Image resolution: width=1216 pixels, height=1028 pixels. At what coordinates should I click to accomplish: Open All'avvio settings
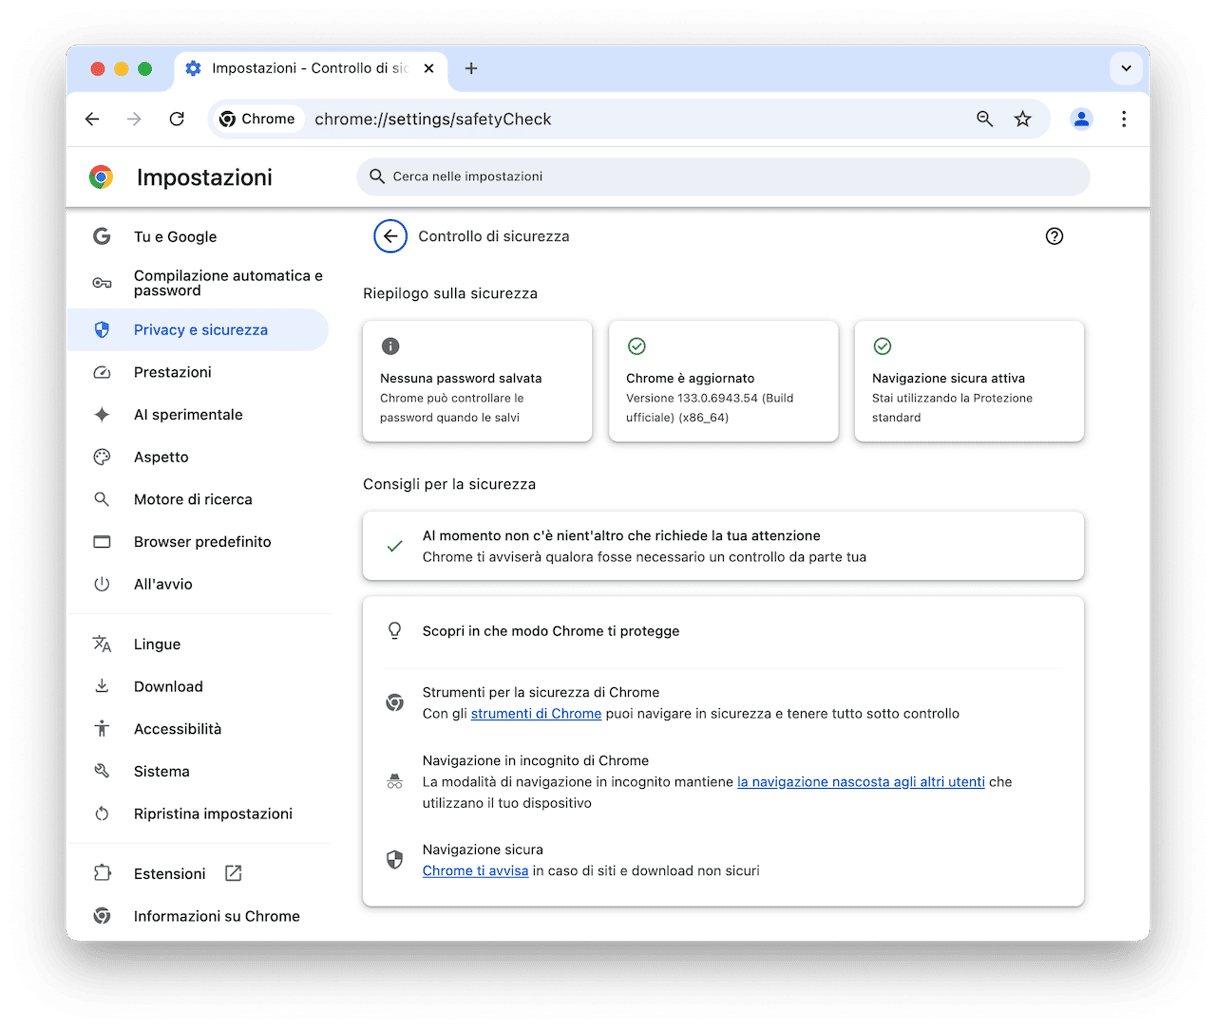[x=198, y=584]
